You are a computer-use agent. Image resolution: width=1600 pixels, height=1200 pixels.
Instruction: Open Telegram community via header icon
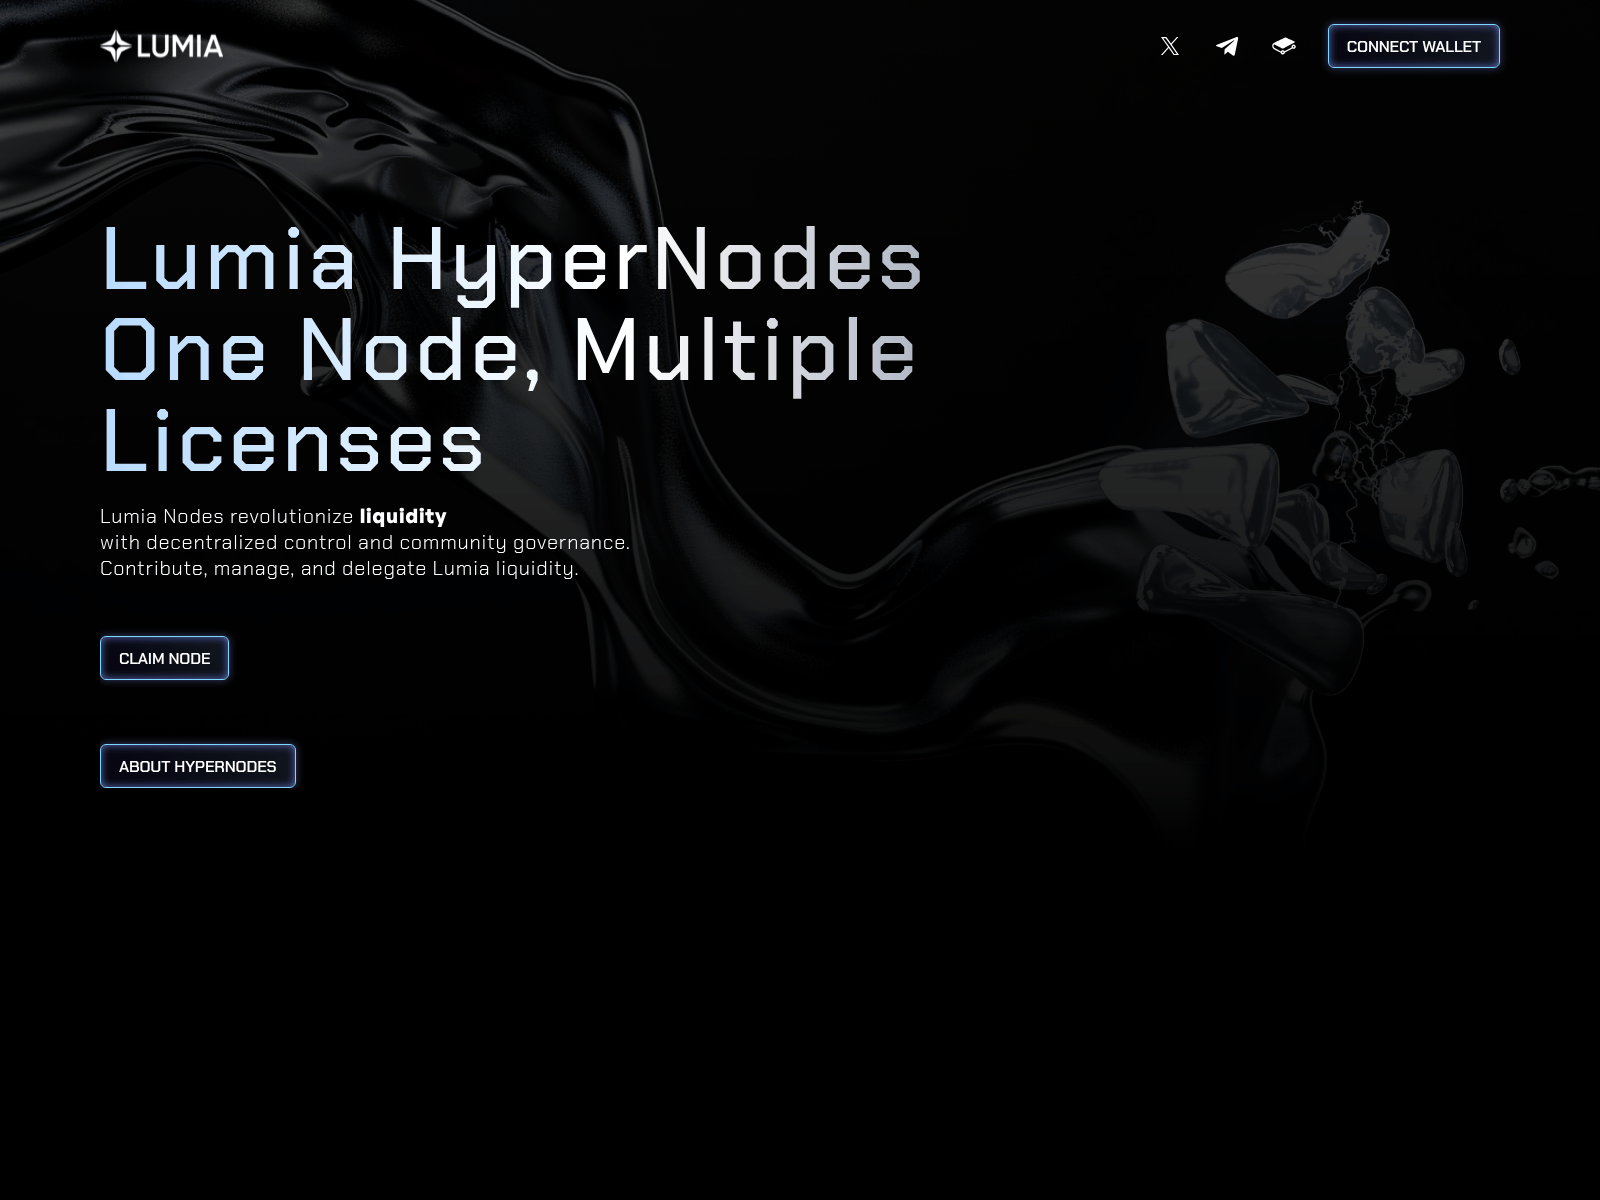[x=1227, y=46]
